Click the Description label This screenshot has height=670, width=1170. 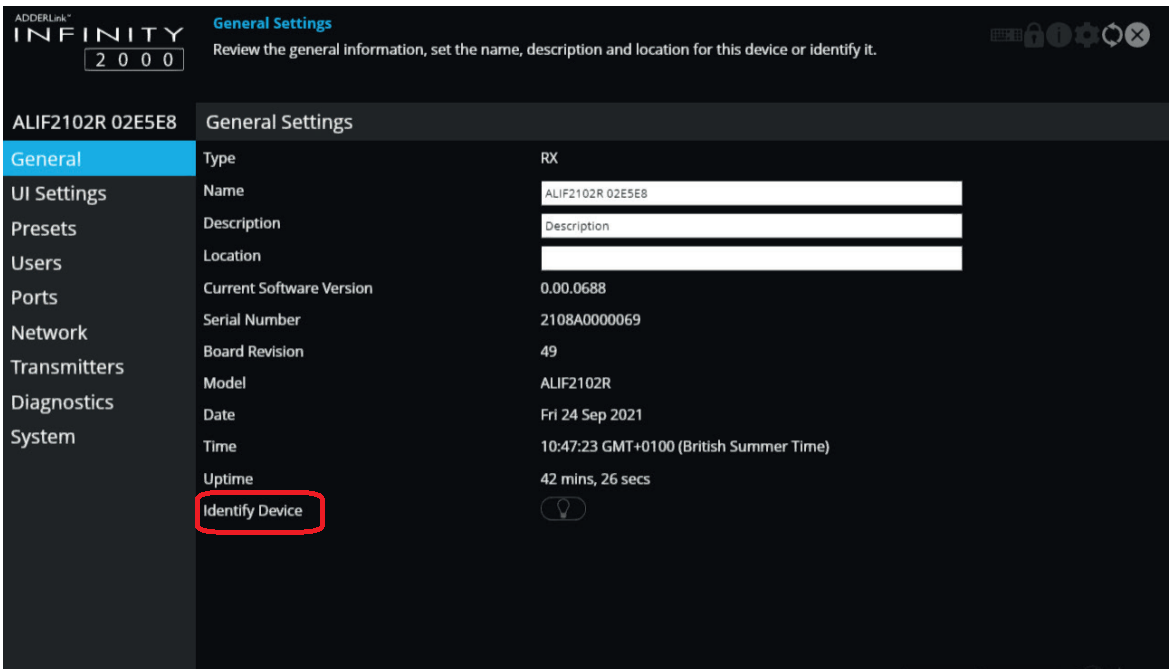[242, 223]
